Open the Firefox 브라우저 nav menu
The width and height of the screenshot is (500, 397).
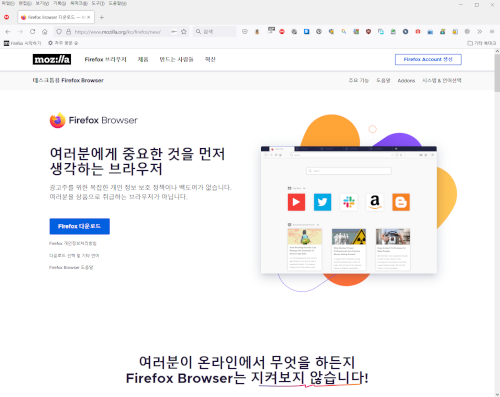[x=105, y=59]
